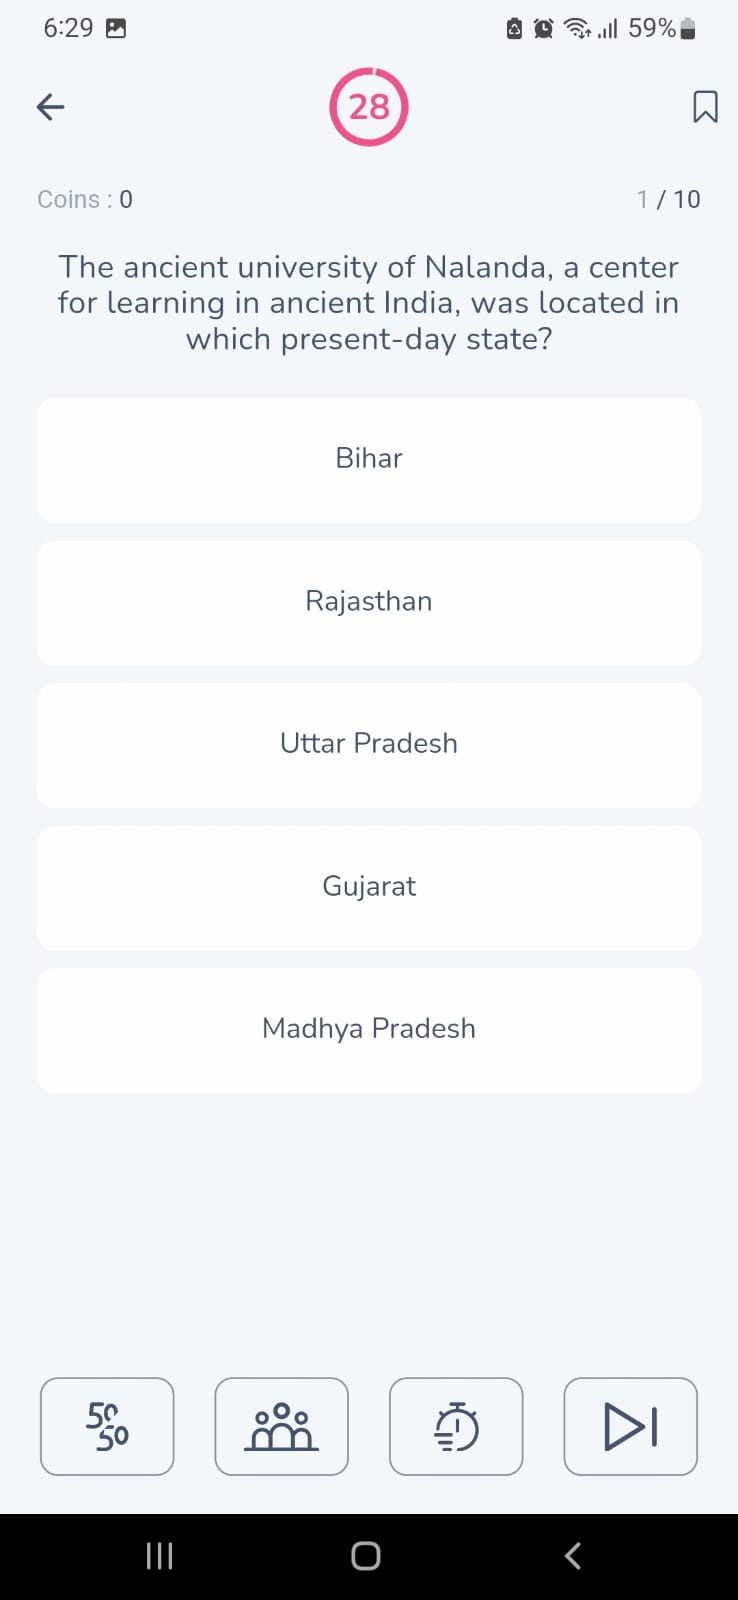Open the audience poll lifeline
738x1600 pixels.
[x=282, y=1426]
